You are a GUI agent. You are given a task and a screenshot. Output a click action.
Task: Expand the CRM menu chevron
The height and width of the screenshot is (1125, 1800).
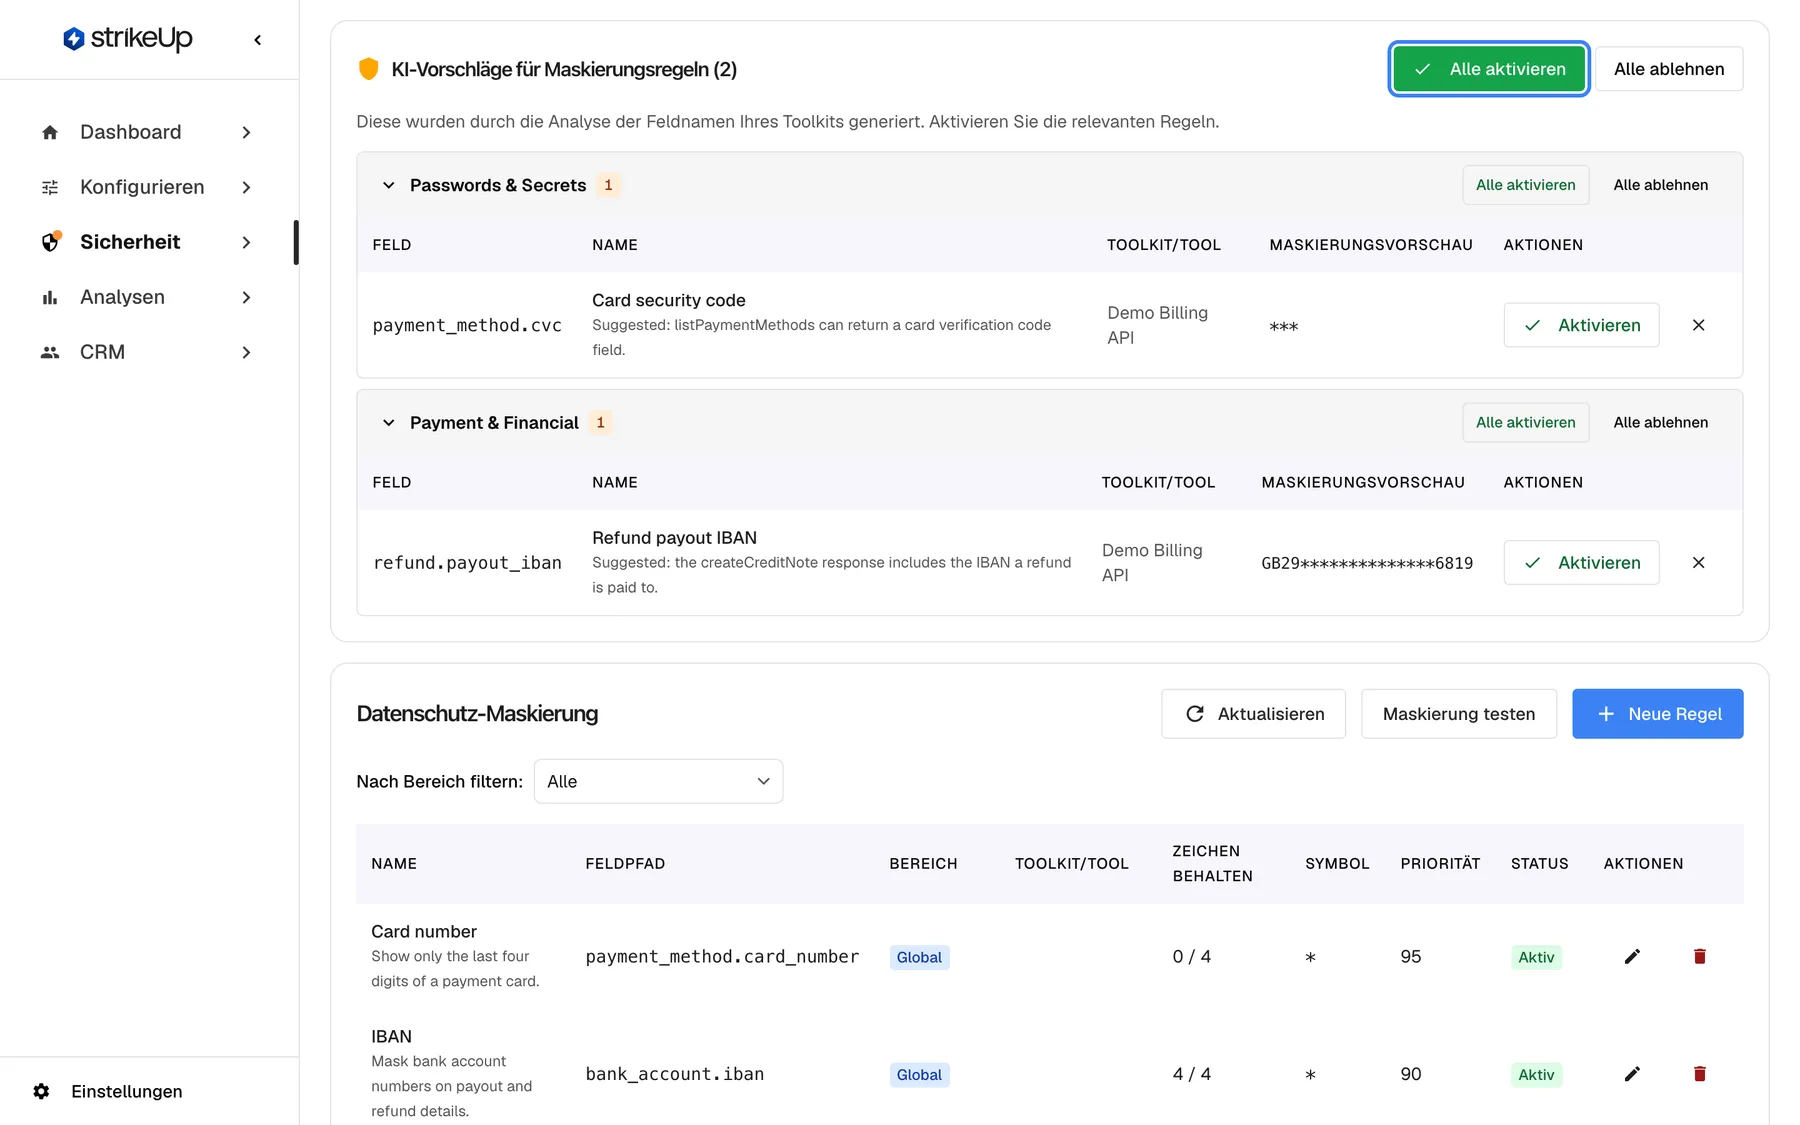click(246, 352)
